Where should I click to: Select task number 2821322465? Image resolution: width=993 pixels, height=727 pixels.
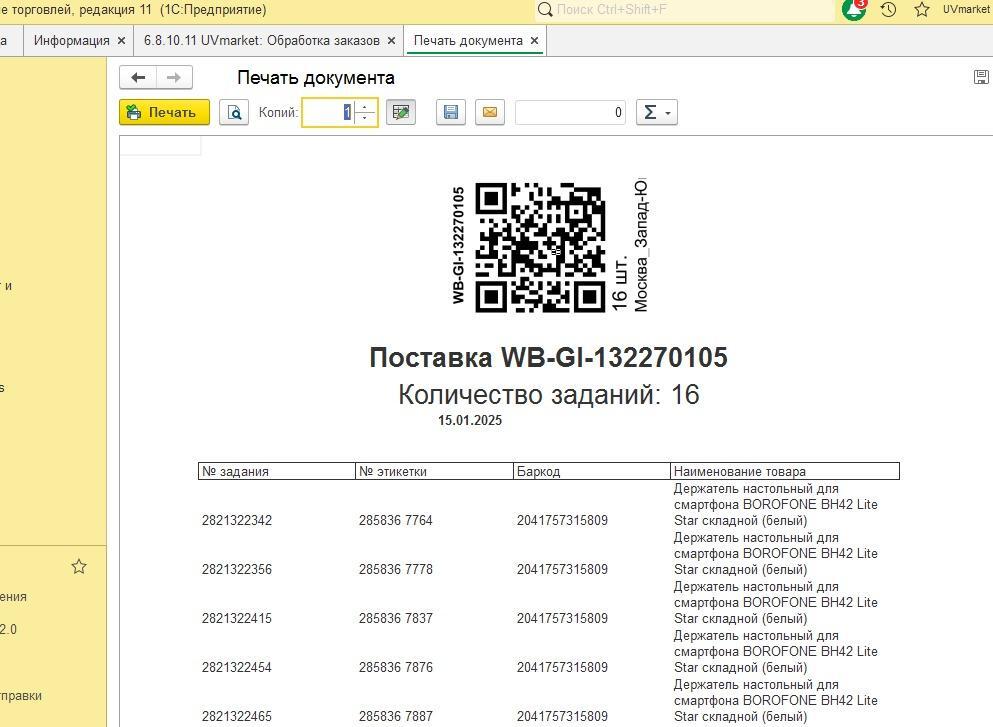pos(237,716)
